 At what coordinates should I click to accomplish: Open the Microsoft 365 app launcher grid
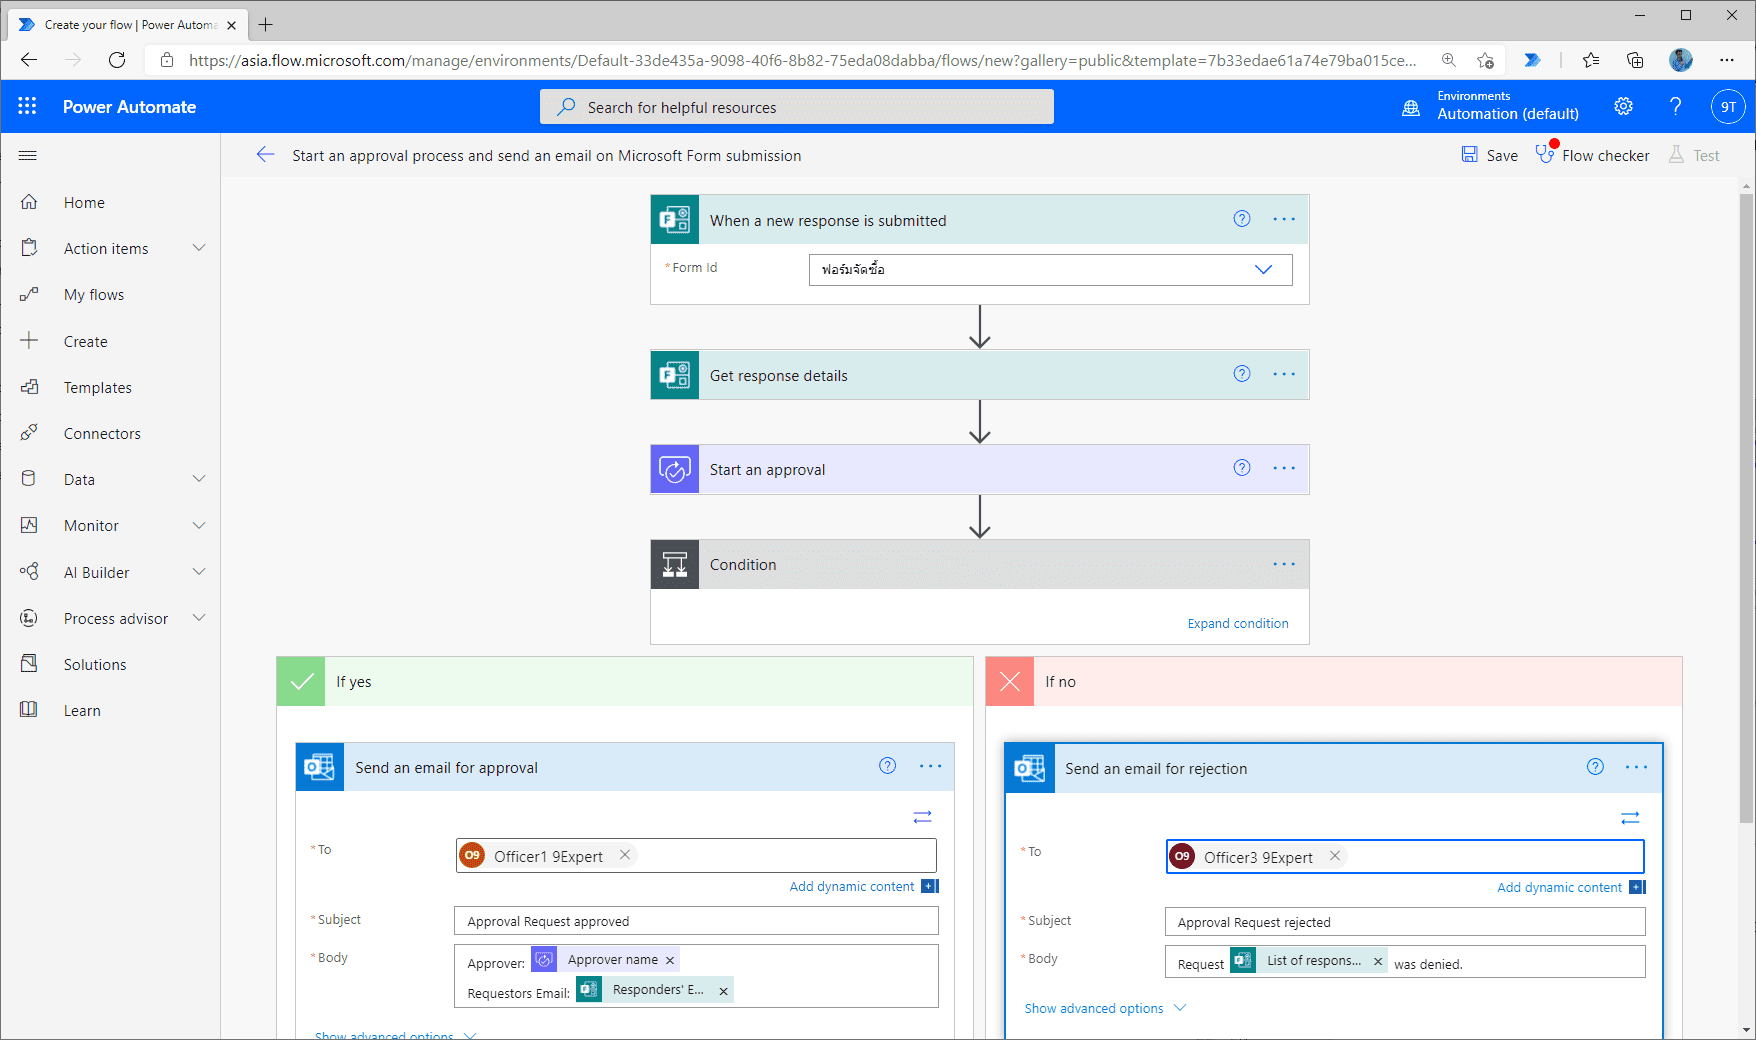27,105
